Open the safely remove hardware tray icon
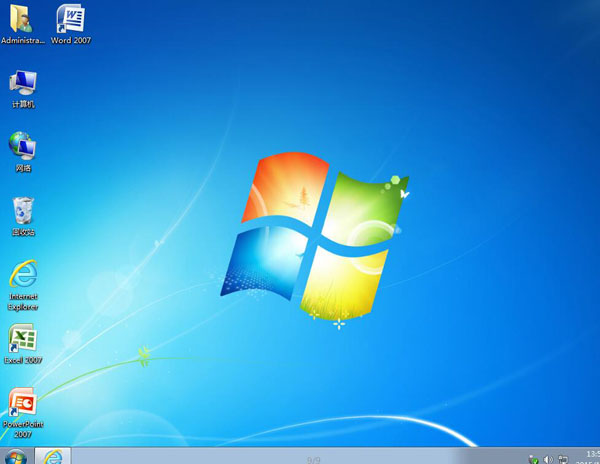Image resolution: width=600 pixels, height=464 pixels. pyautogui.click(x=533, y=459)
